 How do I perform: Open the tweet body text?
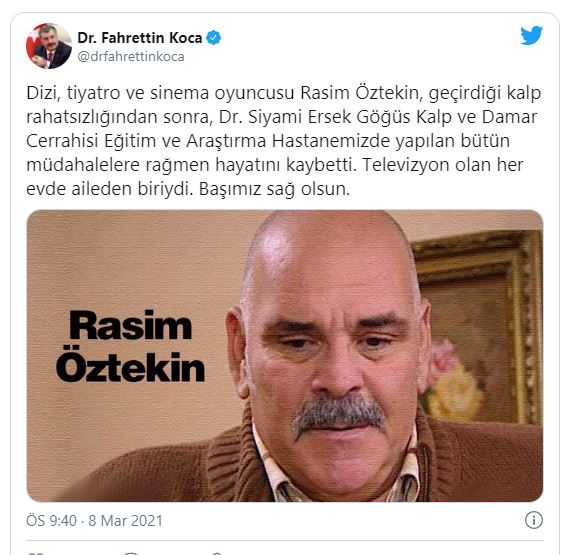point(283,141)
